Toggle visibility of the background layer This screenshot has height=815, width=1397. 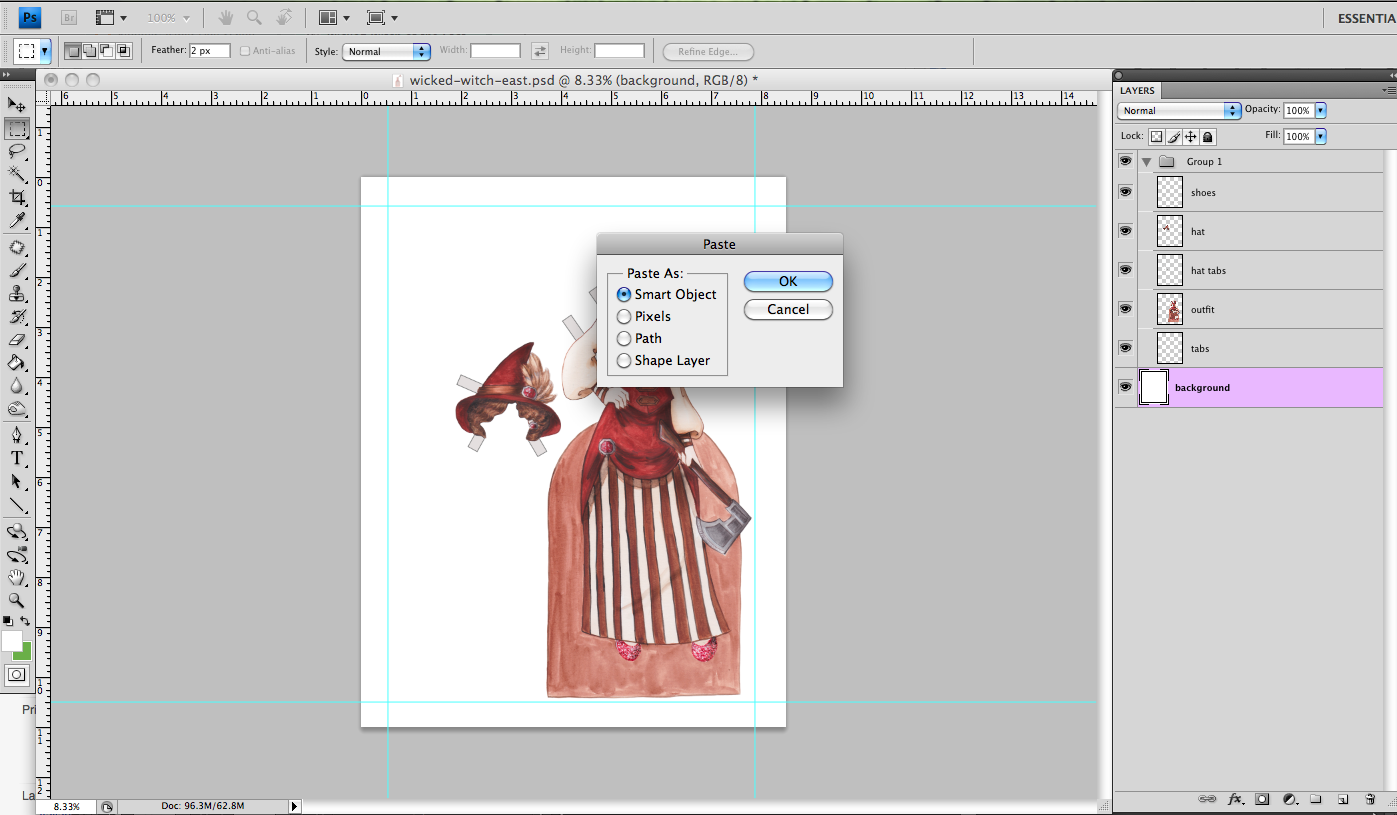click(1126, 386)
